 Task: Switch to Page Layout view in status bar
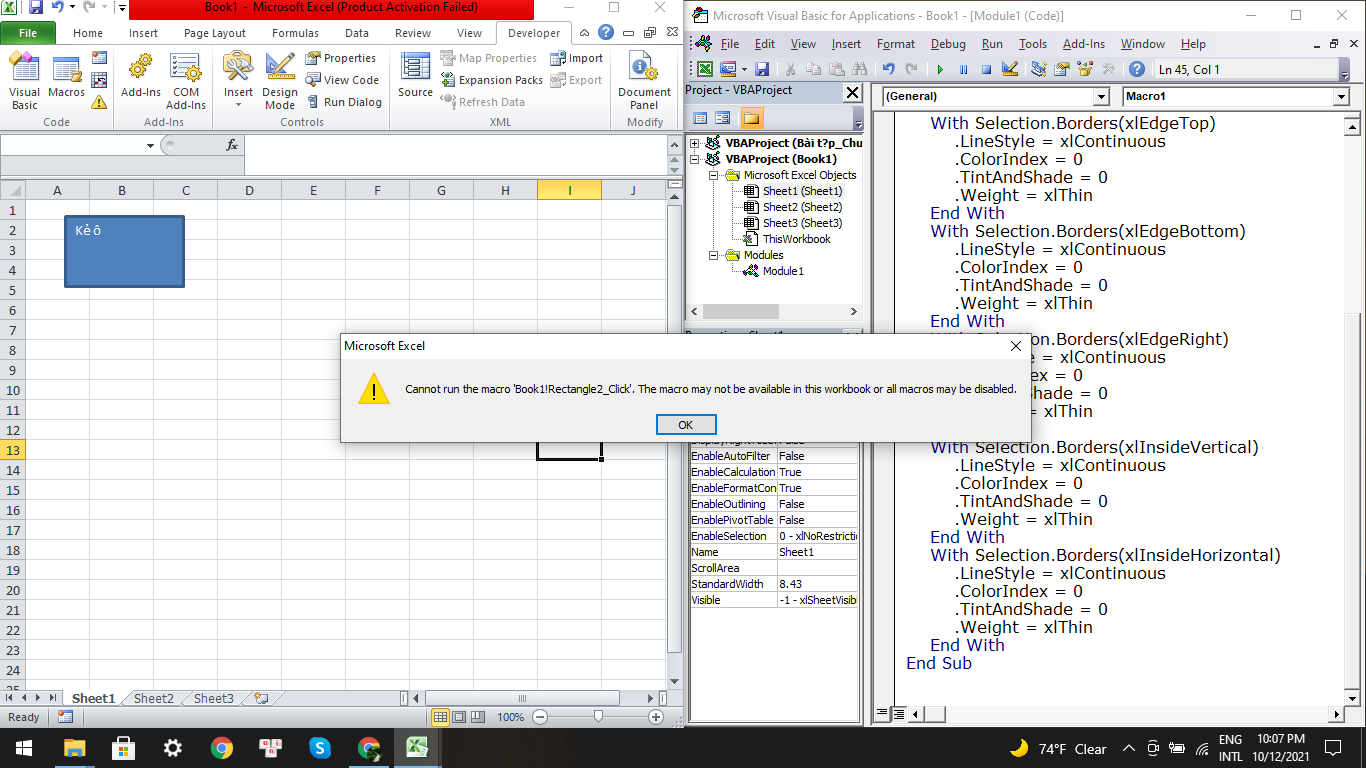click(459, 717)
